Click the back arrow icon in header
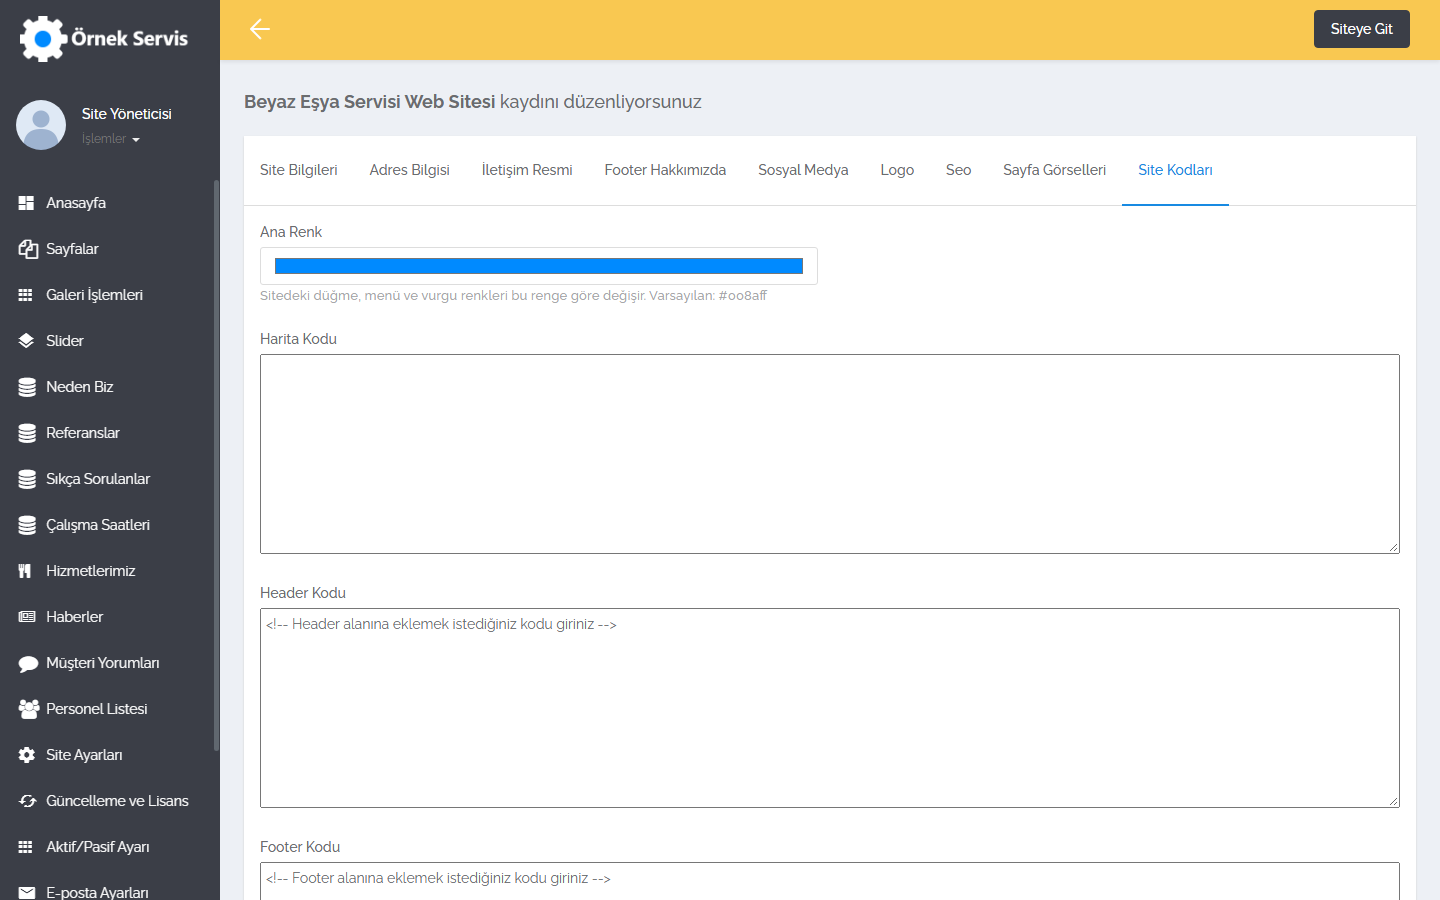The height and width of the screenshot is (900, 1440). coord(260,29)
